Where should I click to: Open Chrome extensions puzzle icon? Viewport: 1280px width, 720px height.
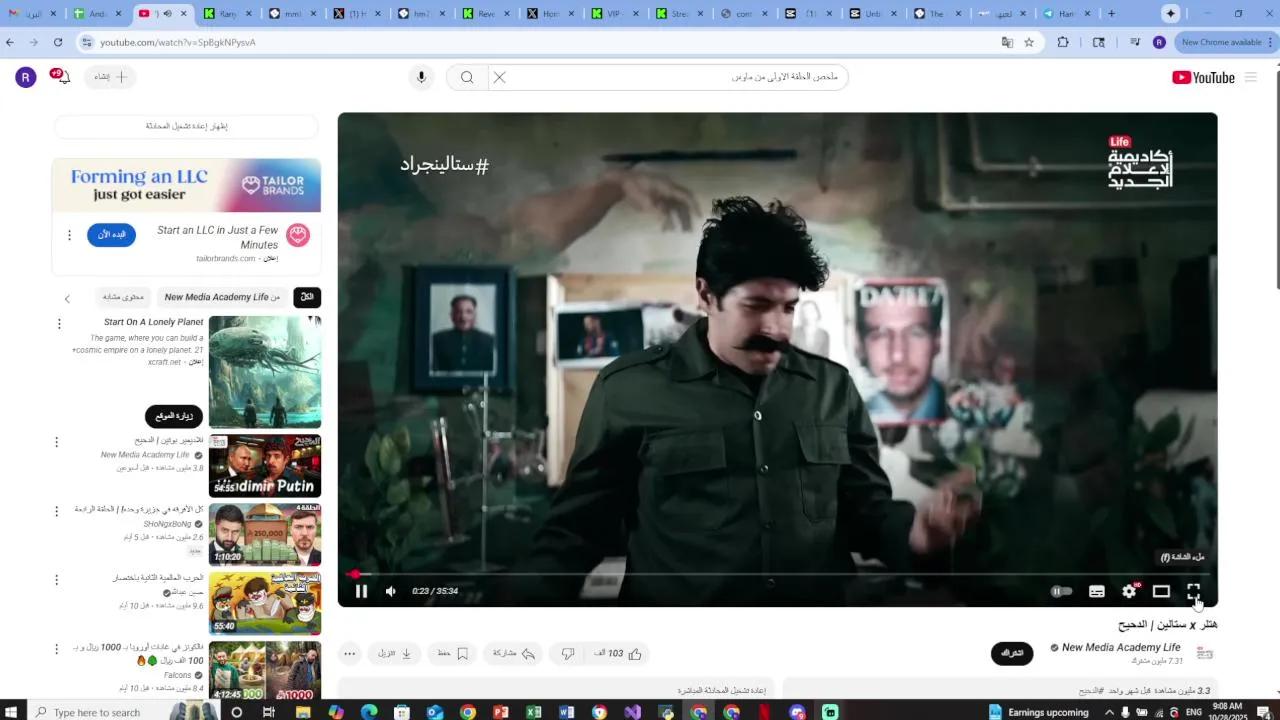[x=1063, y=42]
